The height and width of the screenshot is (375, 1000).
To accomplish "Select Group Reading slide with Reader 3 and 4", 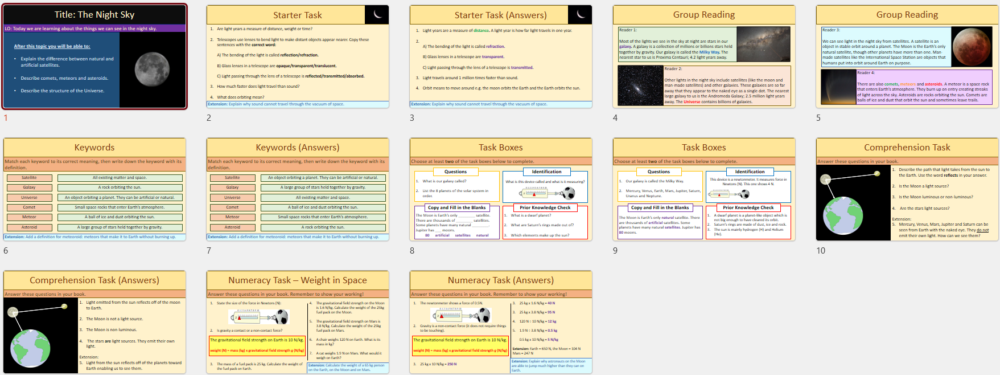I will [908, 57].
